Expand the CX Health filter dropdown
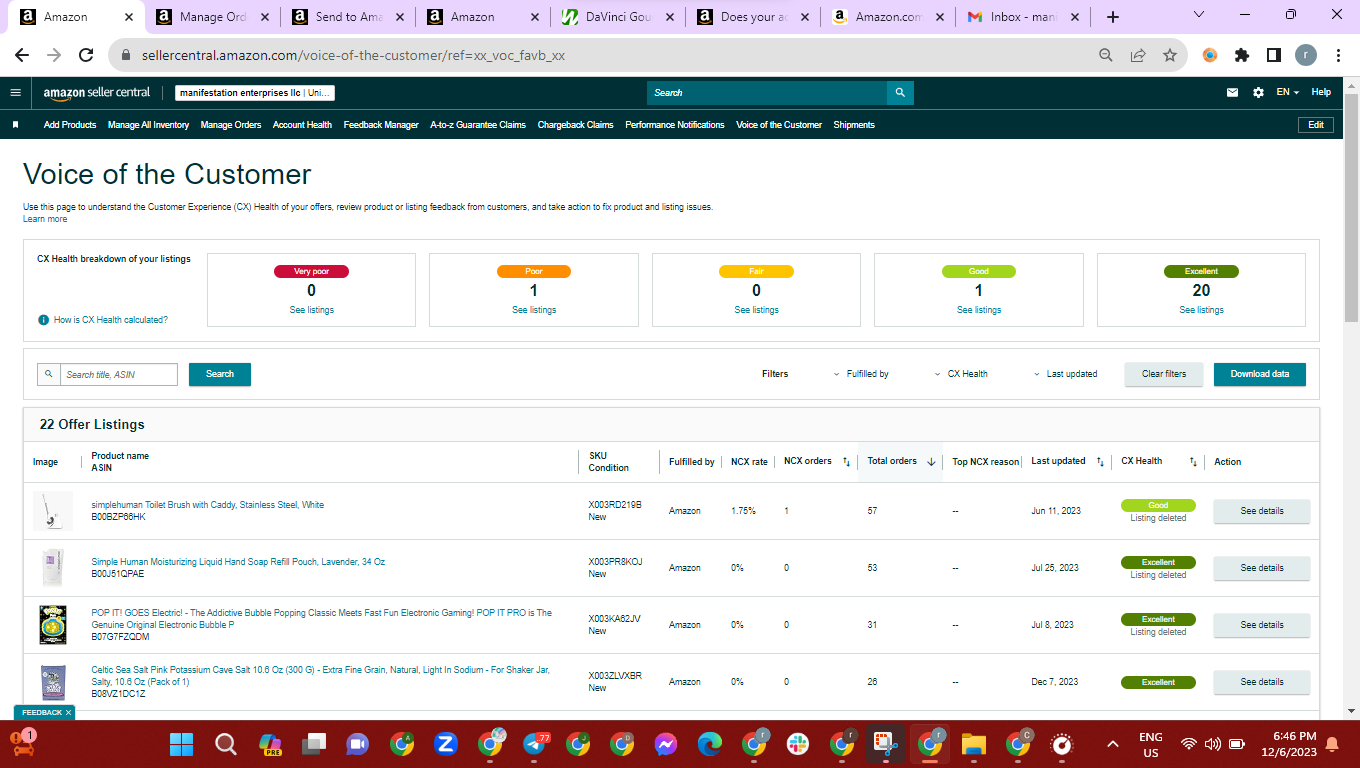 [960, 374]
